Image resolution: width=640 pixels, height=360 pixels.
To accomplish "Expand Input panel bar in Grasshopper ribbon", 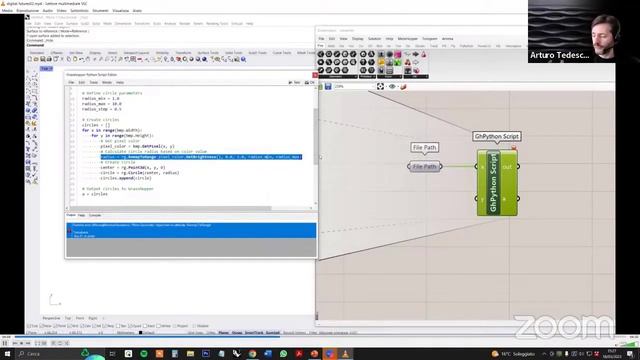I will click(x=389, y=77).
